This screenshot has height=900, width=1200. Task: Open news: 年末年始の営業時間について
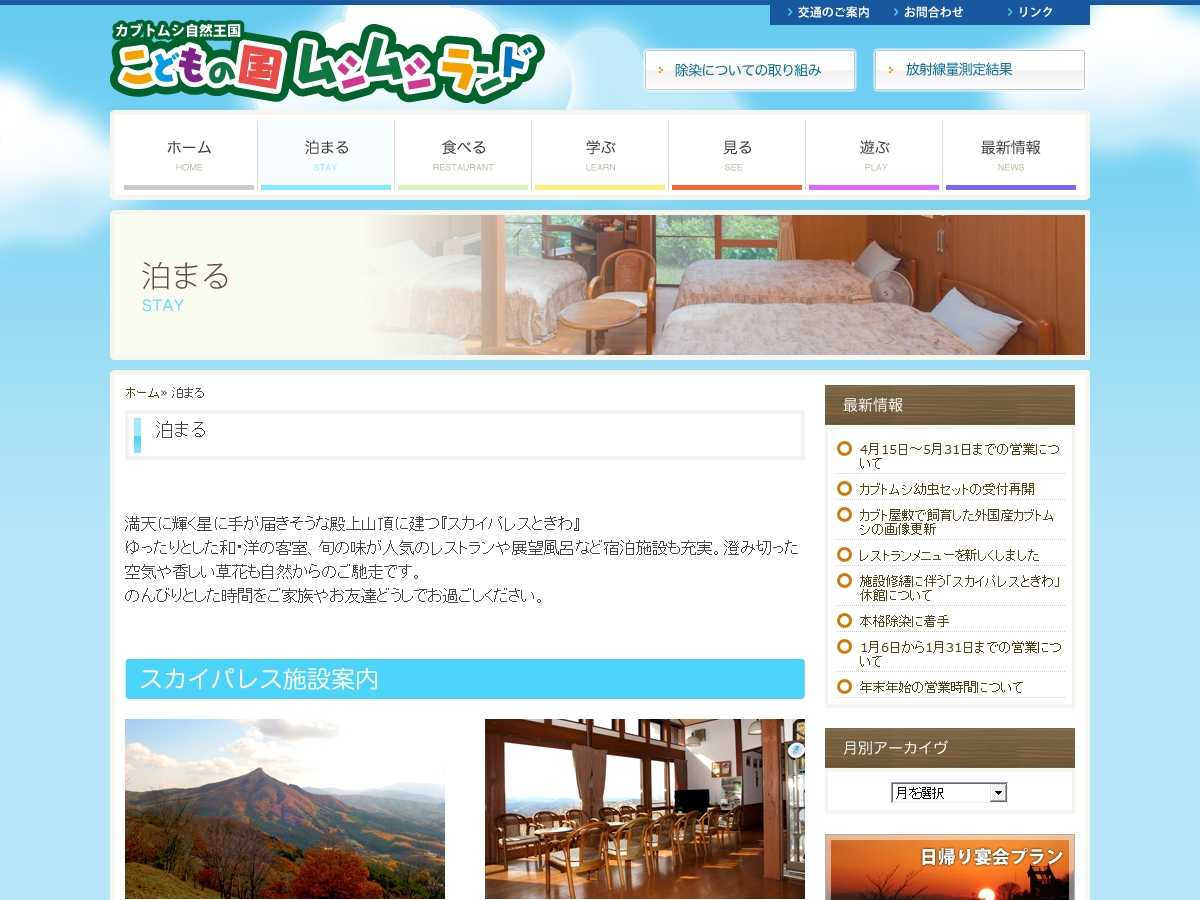coord(941,687)
